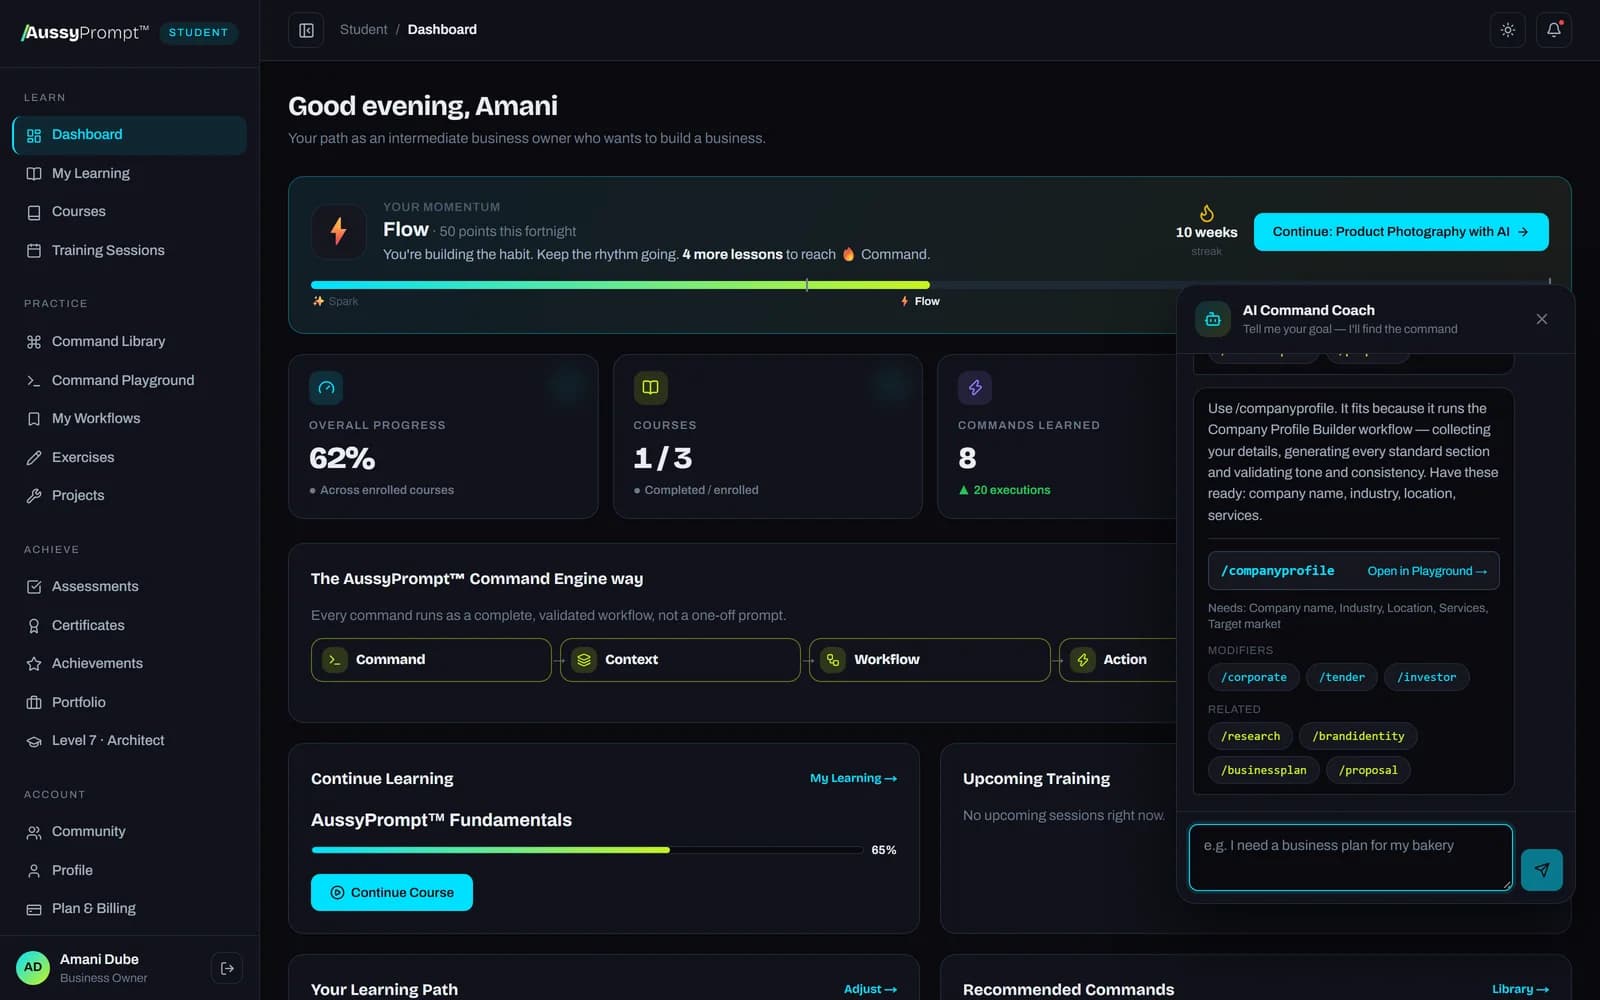
Task: Click the logout icon beside Amani Dube
Action: pos(227,968)
